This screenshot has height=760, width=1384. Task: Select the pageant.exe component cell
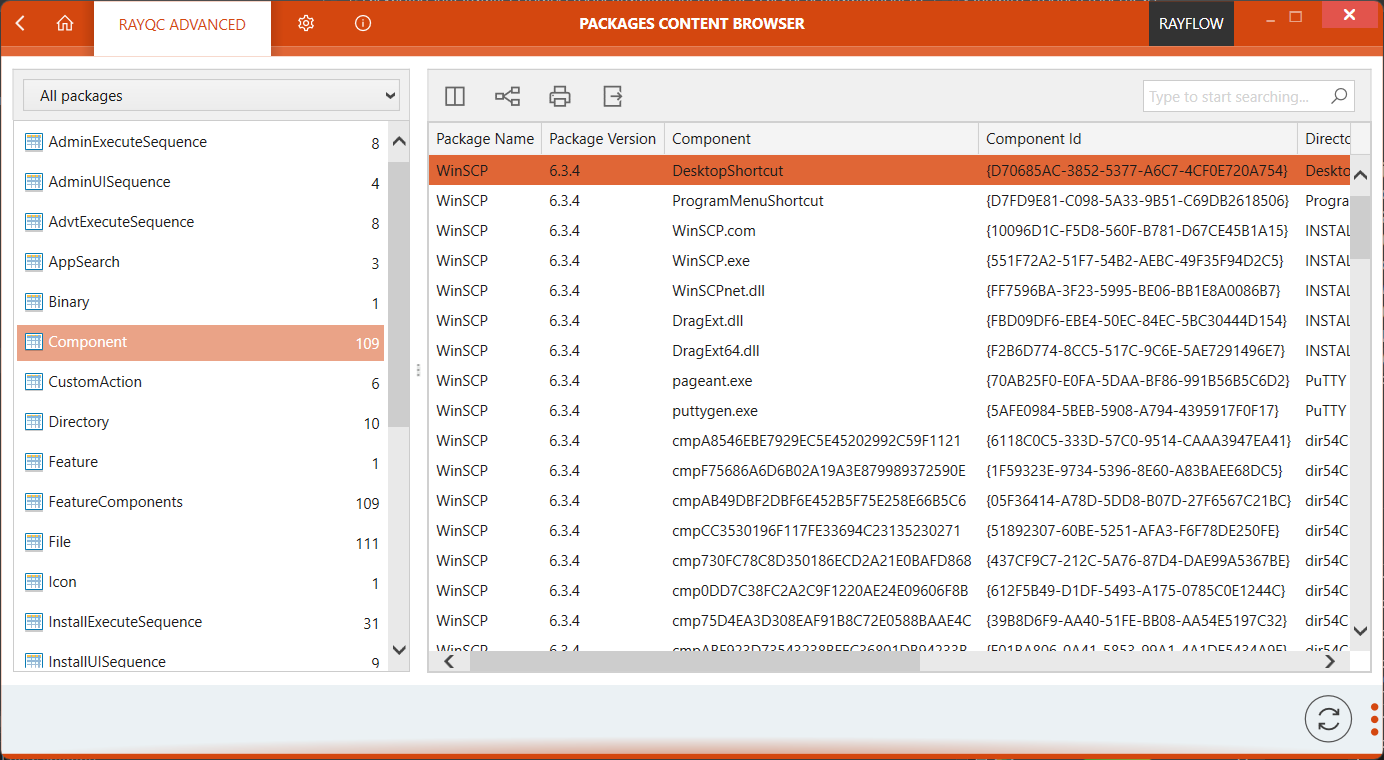click(x=821, y=381)
